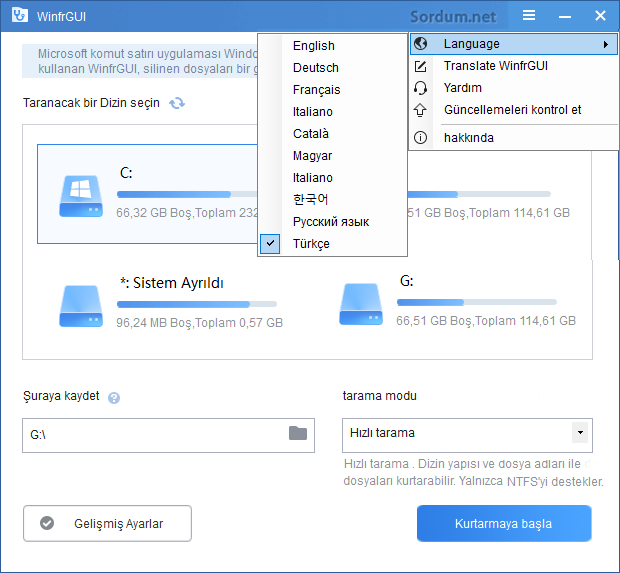Image resolution: width=620 pixels, height=573 pixels.
Task: Expand the Language submenu arrow
Action: [x=606, y=44]
